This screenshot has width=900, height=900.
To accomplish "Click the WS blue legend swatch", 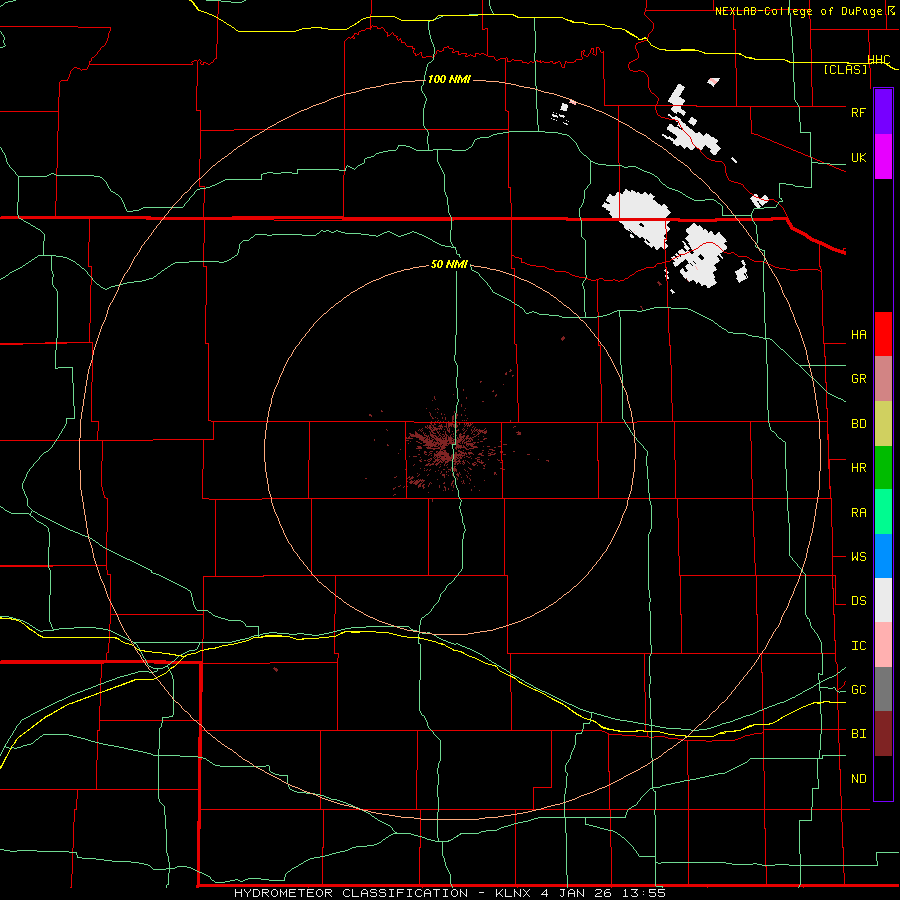I will pyautogui.click(x=883, y=556).
